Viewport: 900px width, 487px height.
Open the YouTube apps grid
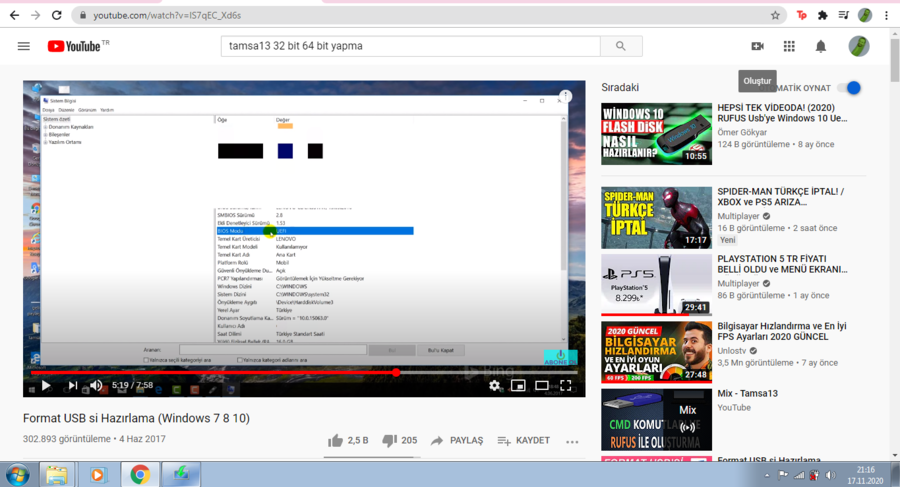[x=789, y=46]
